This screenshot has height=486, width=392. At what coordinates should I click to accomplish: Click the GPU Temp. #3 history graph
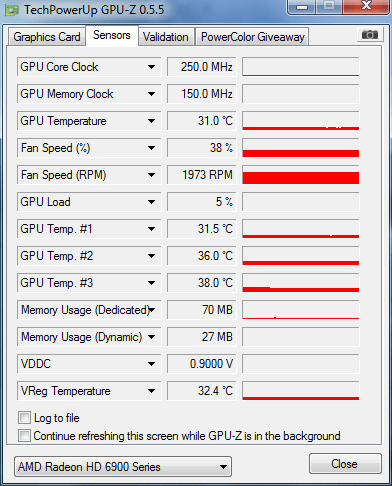coord(301,283)
